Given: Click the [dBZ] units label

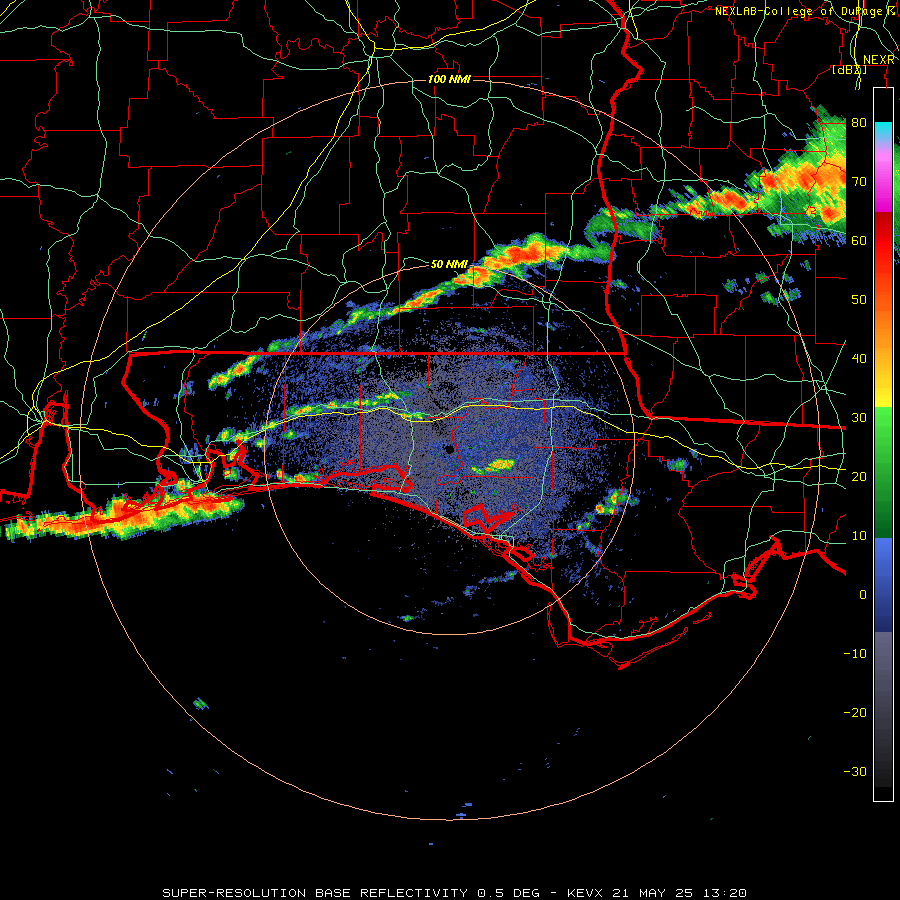Looking at the screenshot, I should [x=849, y=70].
